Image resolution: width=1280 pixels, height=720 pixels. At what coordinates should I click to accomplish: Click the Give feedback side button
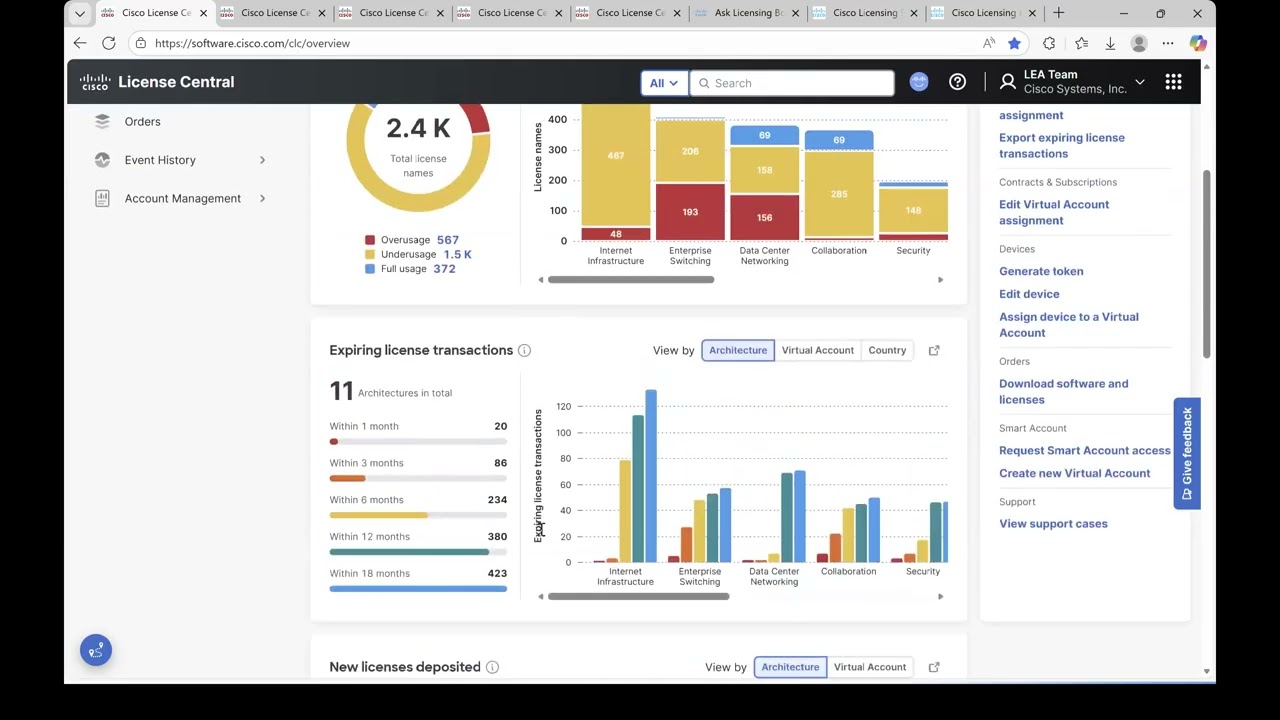click(1187, 453)
